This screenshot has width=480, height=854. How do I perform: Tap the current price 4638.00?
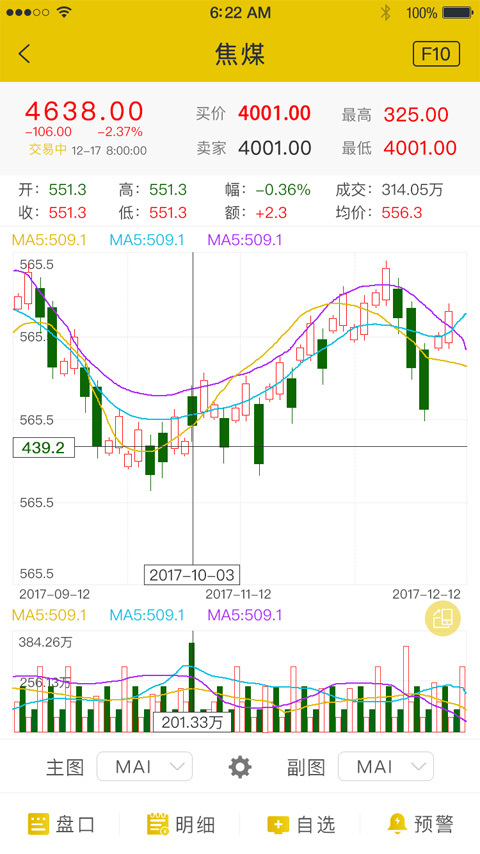84,111
